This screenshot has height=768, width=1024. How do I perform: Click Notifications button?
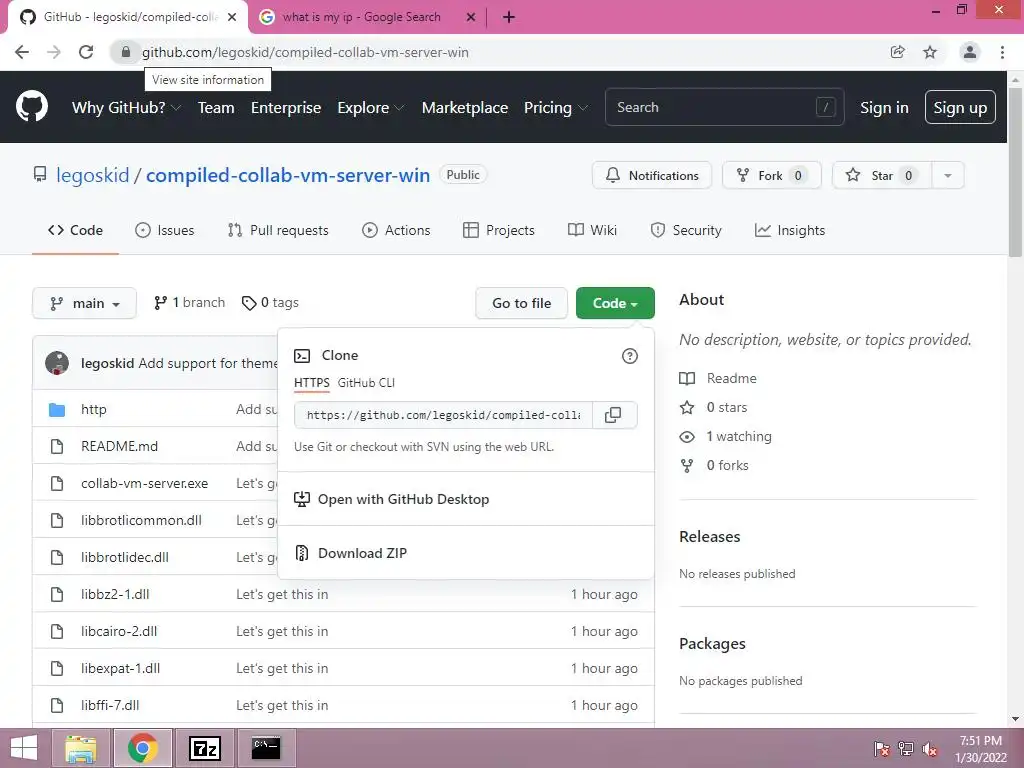[x=652, y=175]
